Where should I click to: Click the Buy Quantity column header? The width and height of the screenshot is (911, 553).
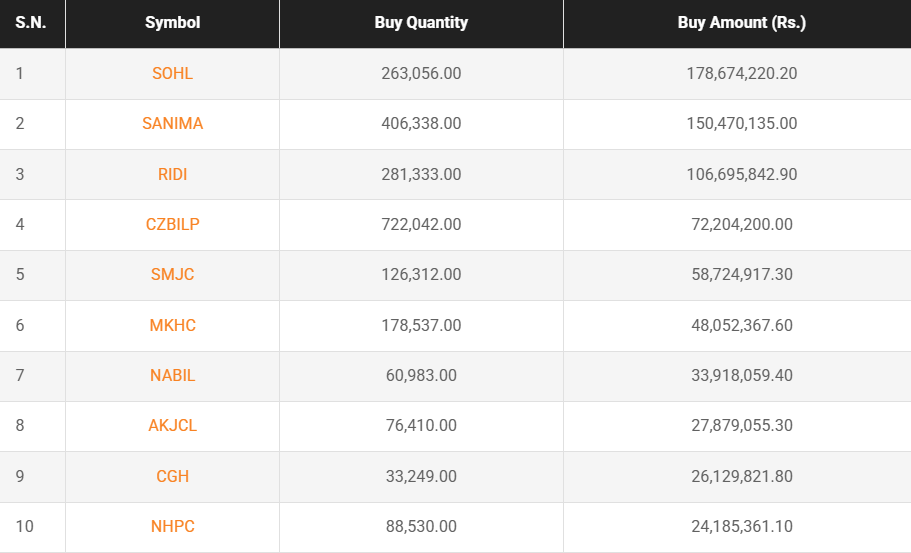pos(421,23)
